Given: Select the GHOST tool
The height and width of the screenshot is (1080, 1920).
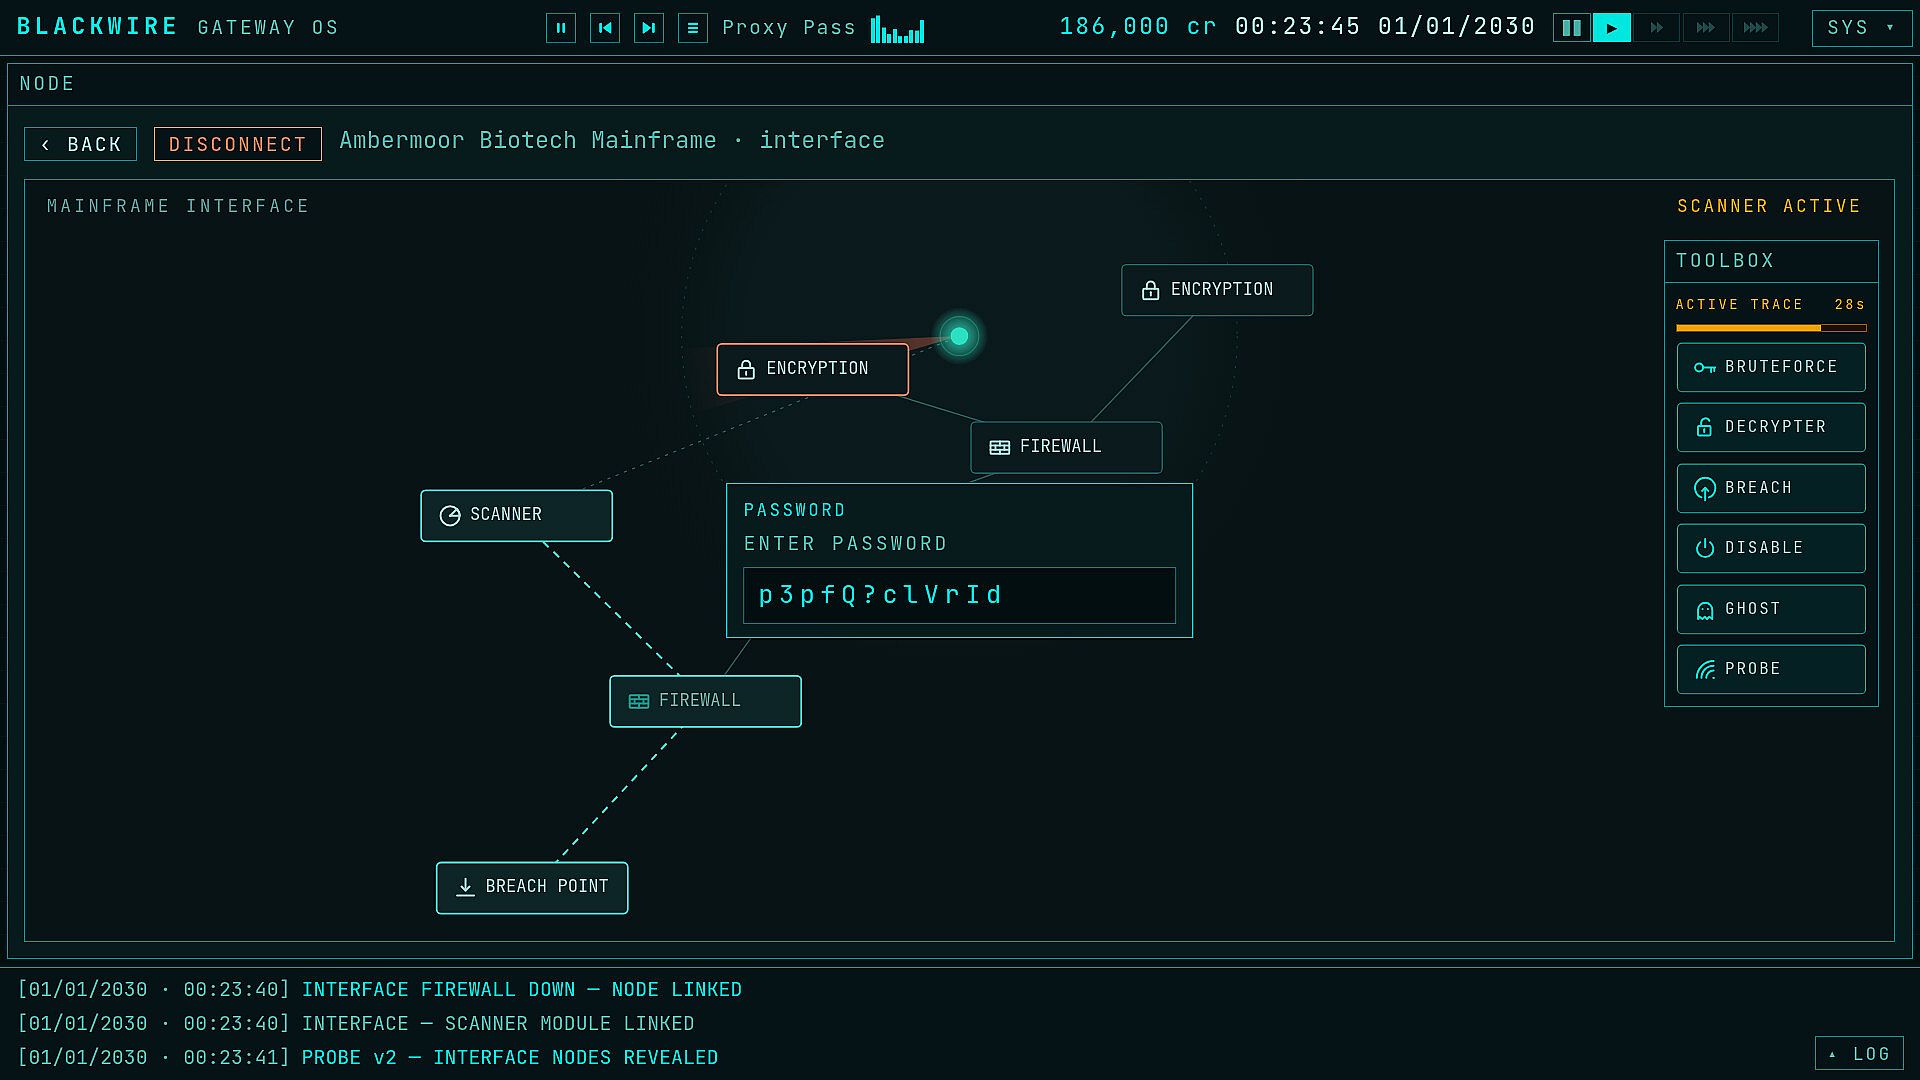Looking at the screenshot, I should click(1771, 609).
